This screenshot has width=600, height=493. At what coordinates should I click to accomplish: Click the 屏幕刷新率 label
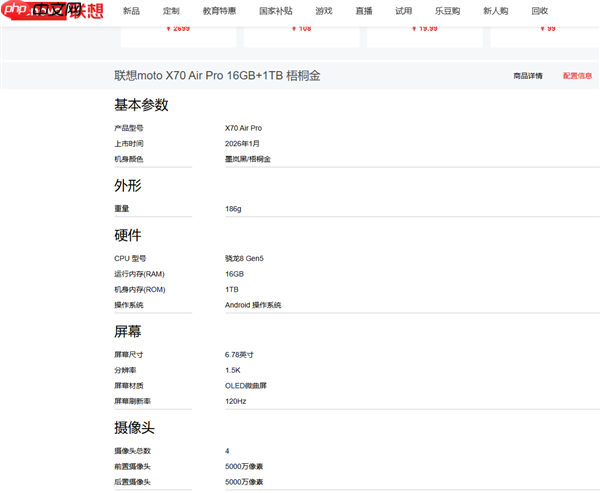(132, 401)
